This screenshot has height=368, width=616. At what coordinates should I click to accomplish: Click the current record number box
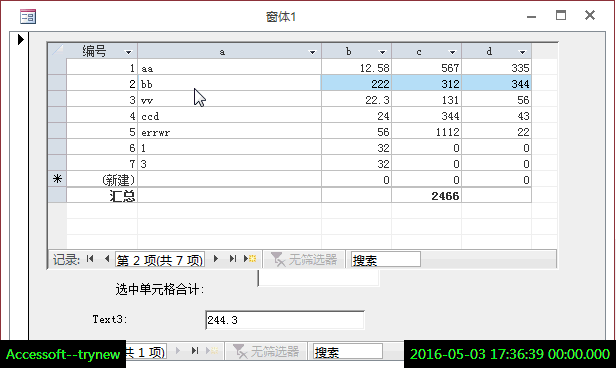click(x=160, y=260)
